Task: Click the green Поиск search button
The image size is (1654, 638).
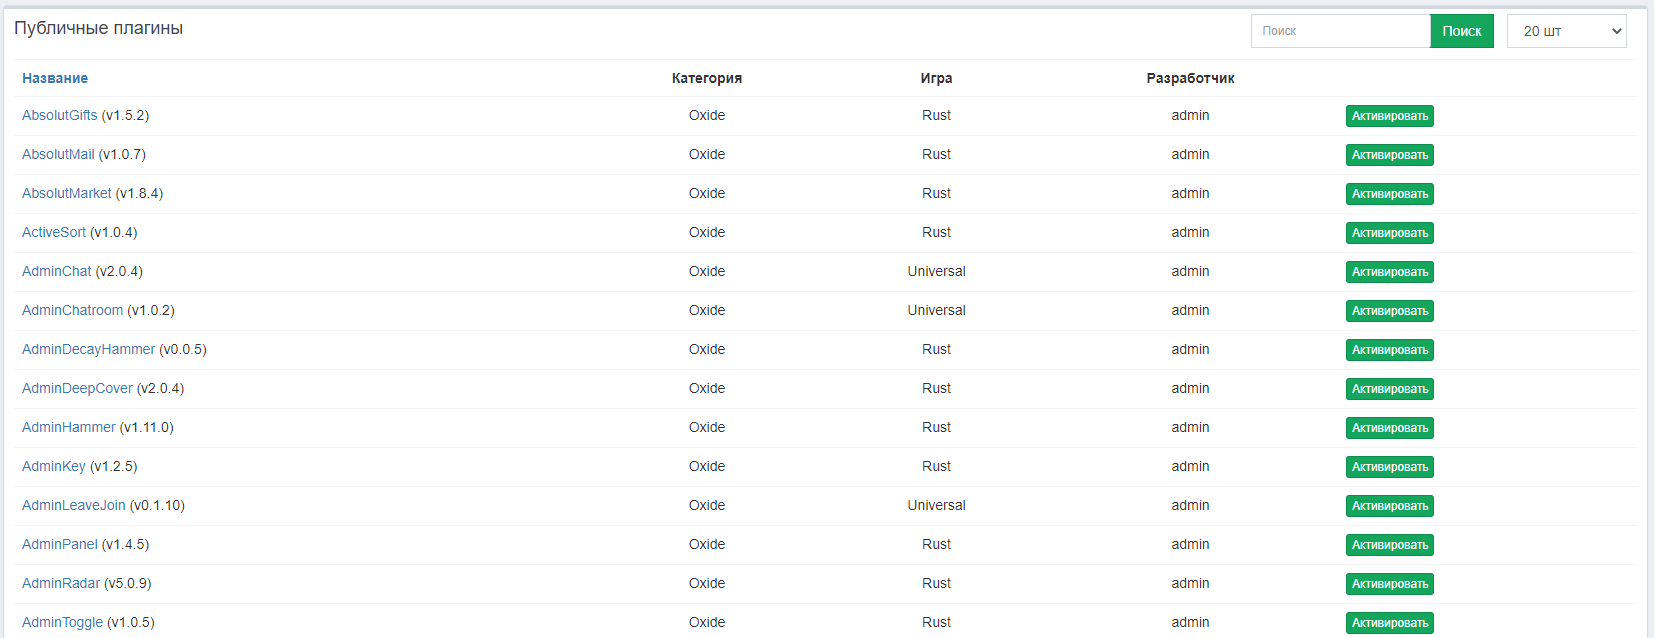Action: point(1461,31)
